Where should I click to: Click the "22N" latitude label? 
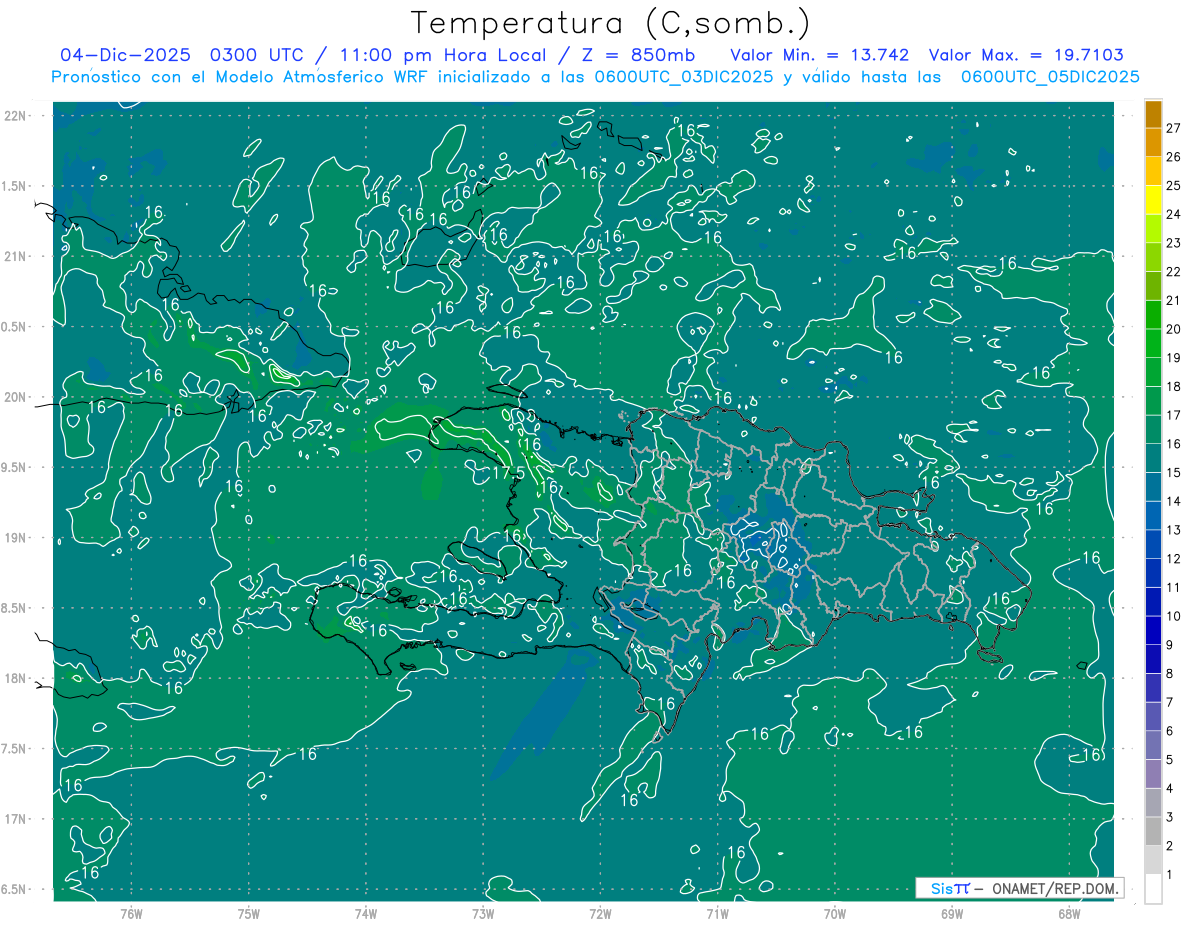15,115
